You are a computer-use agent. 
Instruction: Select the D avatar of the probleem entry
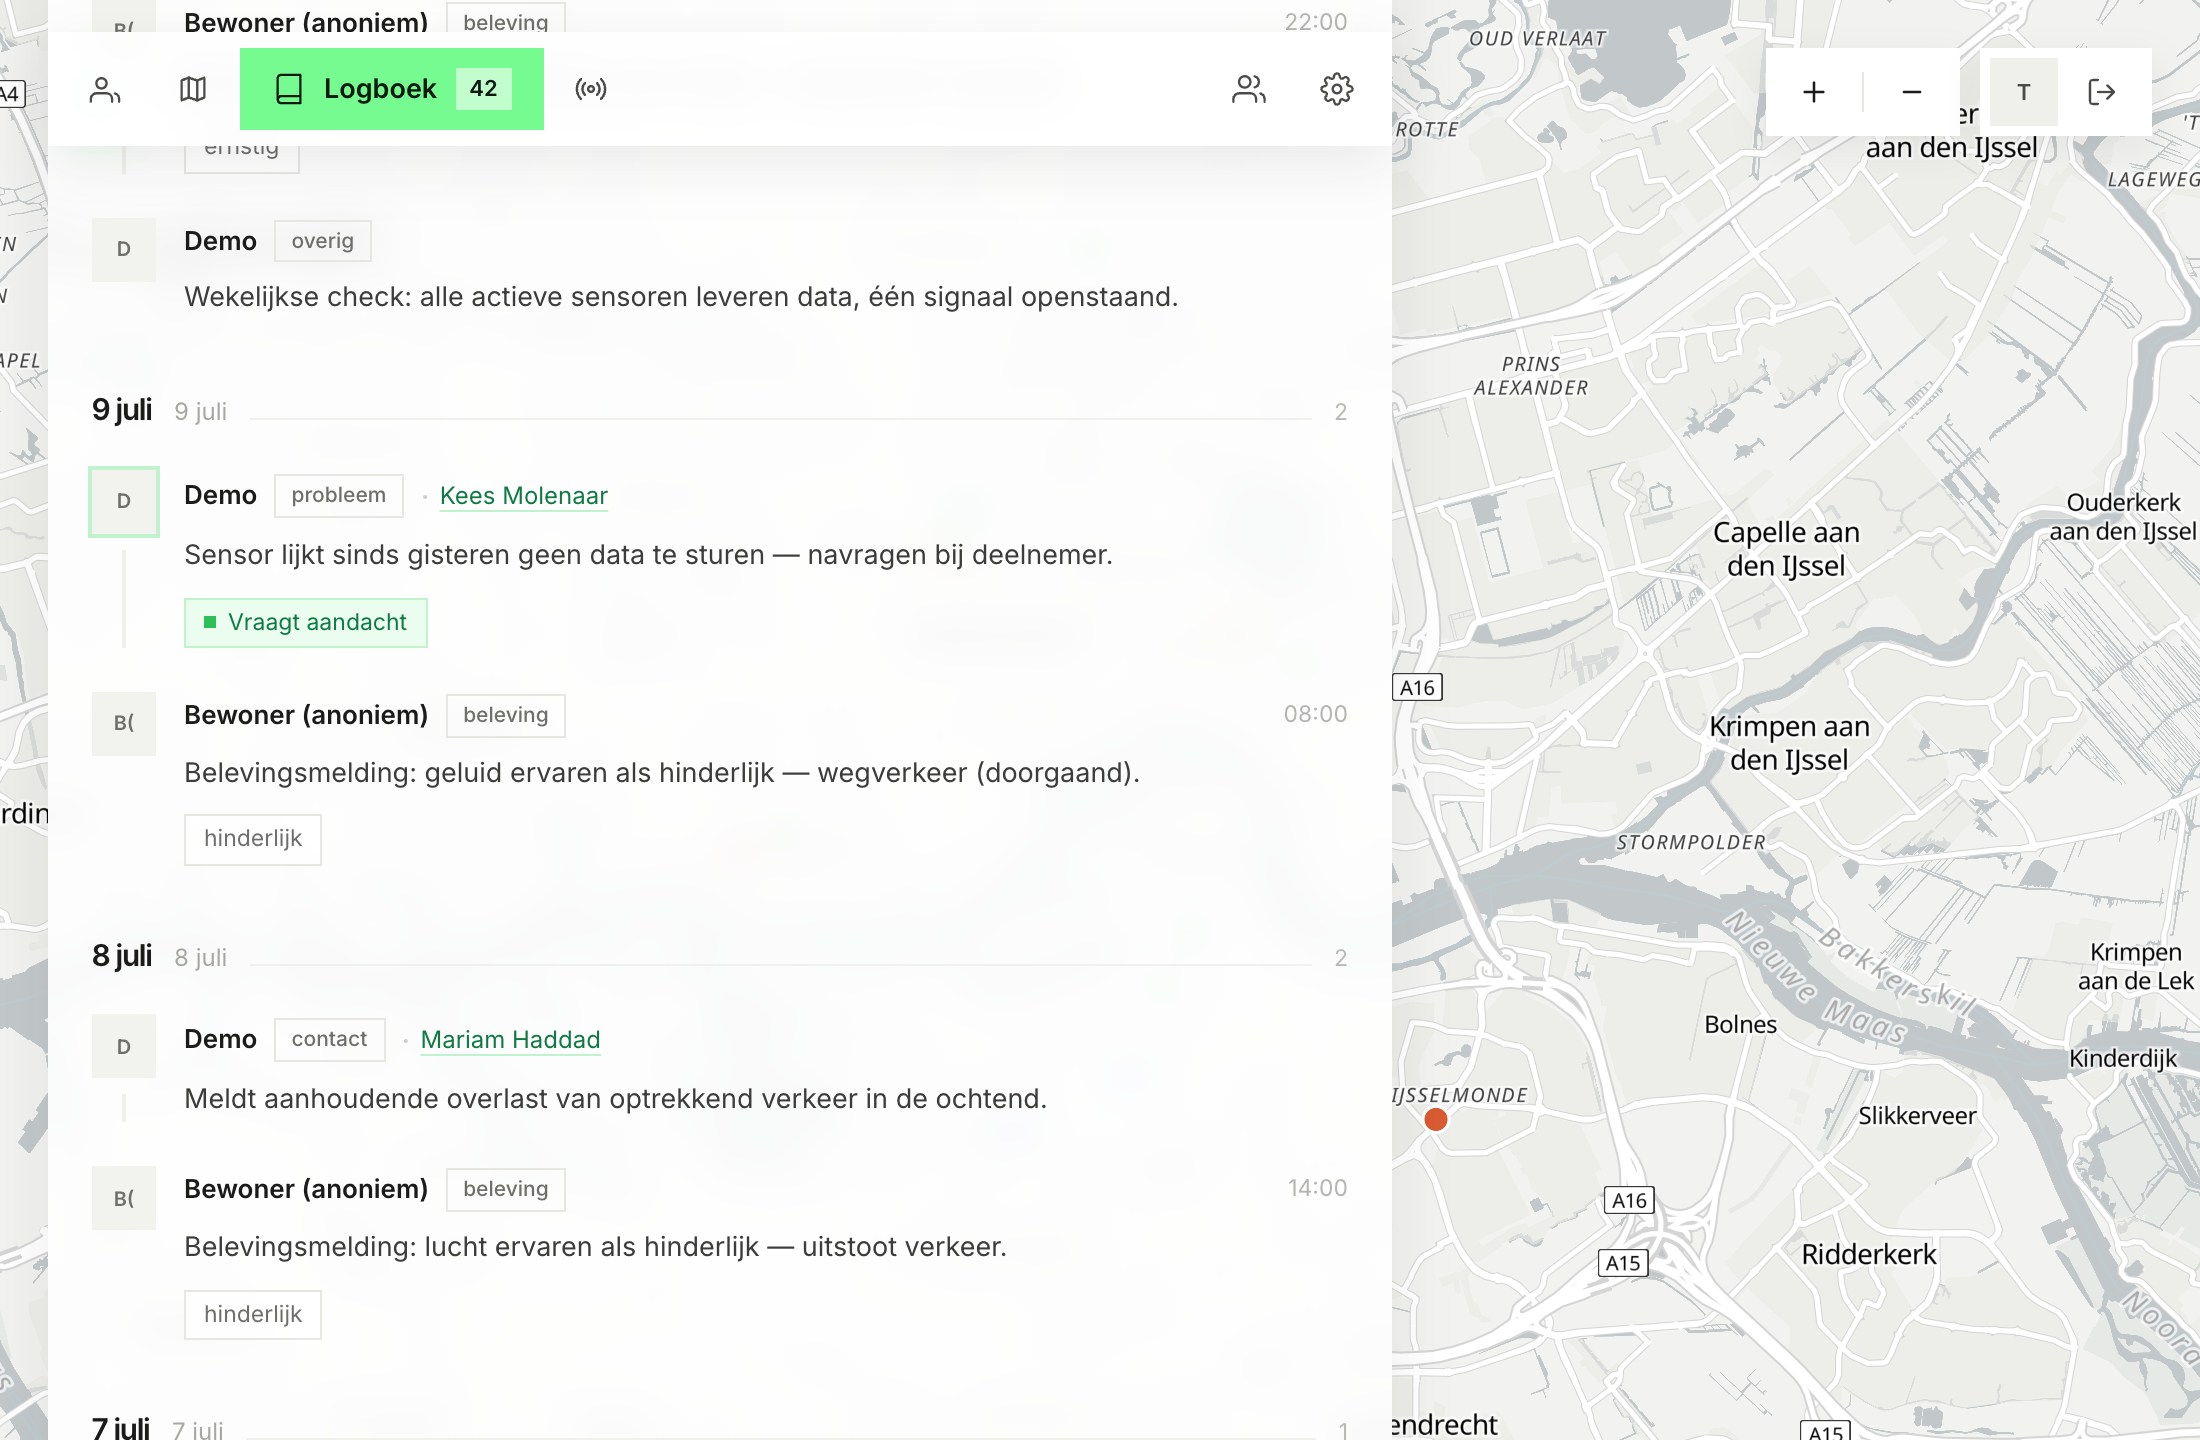124,502
